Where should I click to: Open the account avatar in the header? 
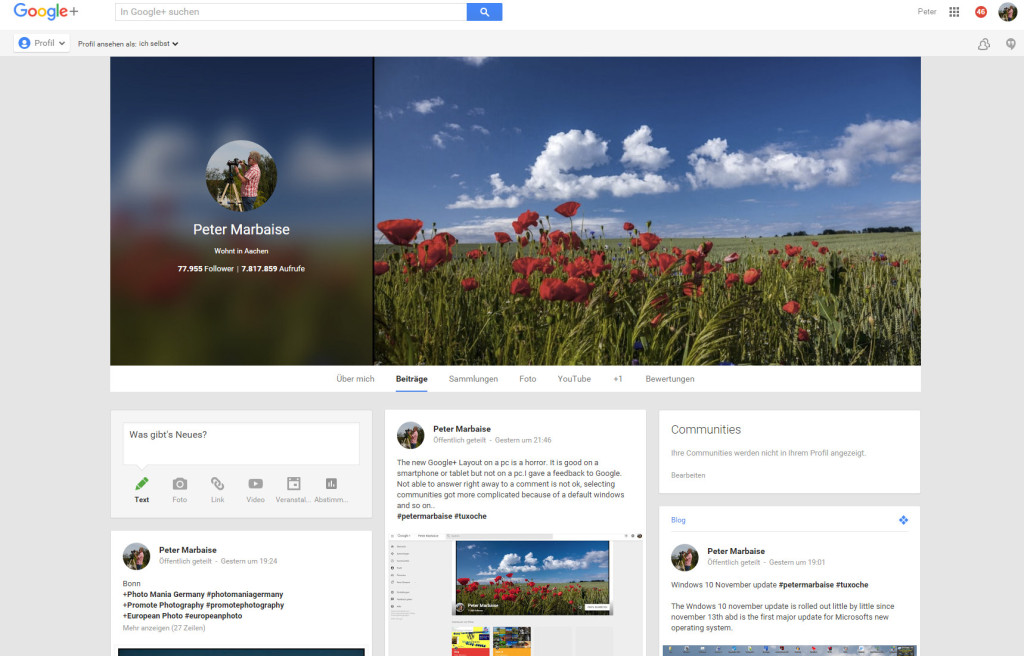pyautogui.click(x=1008, y=12)
